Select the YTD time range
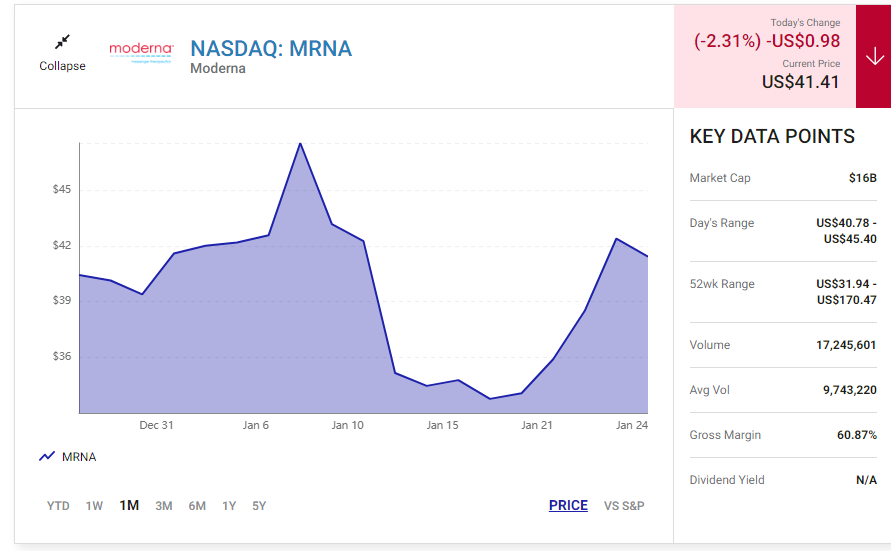 pos(58,506)
